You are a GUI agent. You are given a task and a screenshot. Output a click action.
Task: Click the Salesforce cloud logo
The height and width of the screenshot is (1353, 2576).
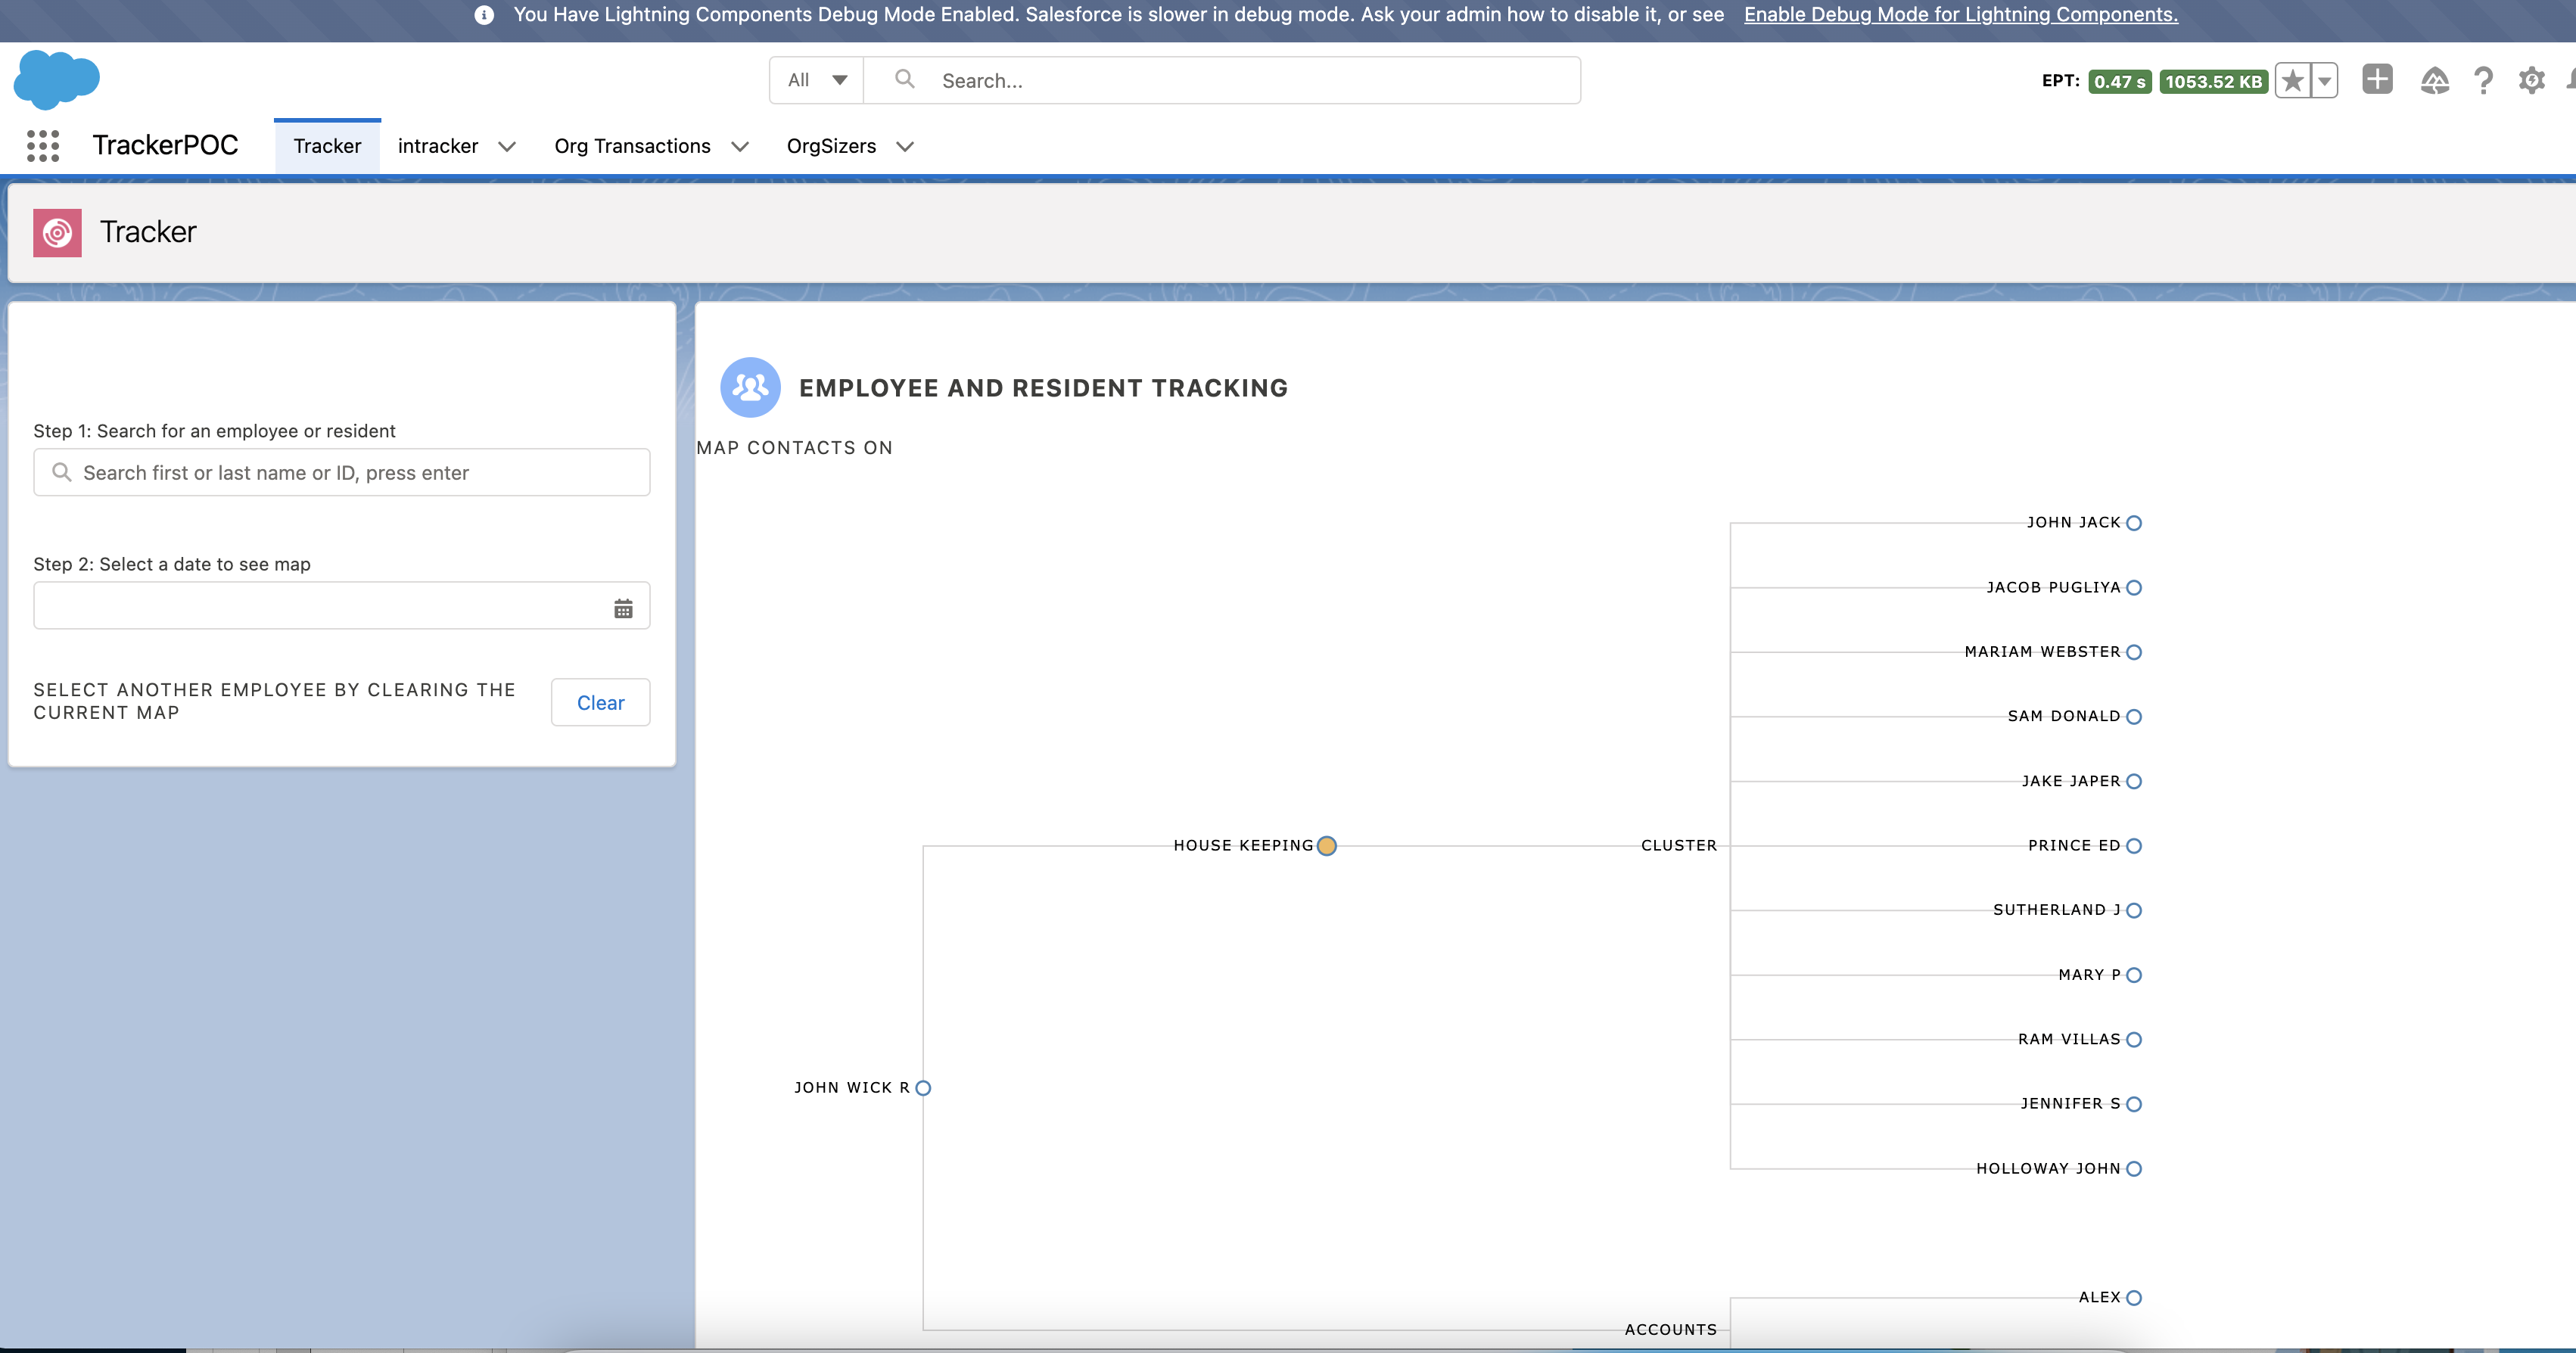point(57,79)
